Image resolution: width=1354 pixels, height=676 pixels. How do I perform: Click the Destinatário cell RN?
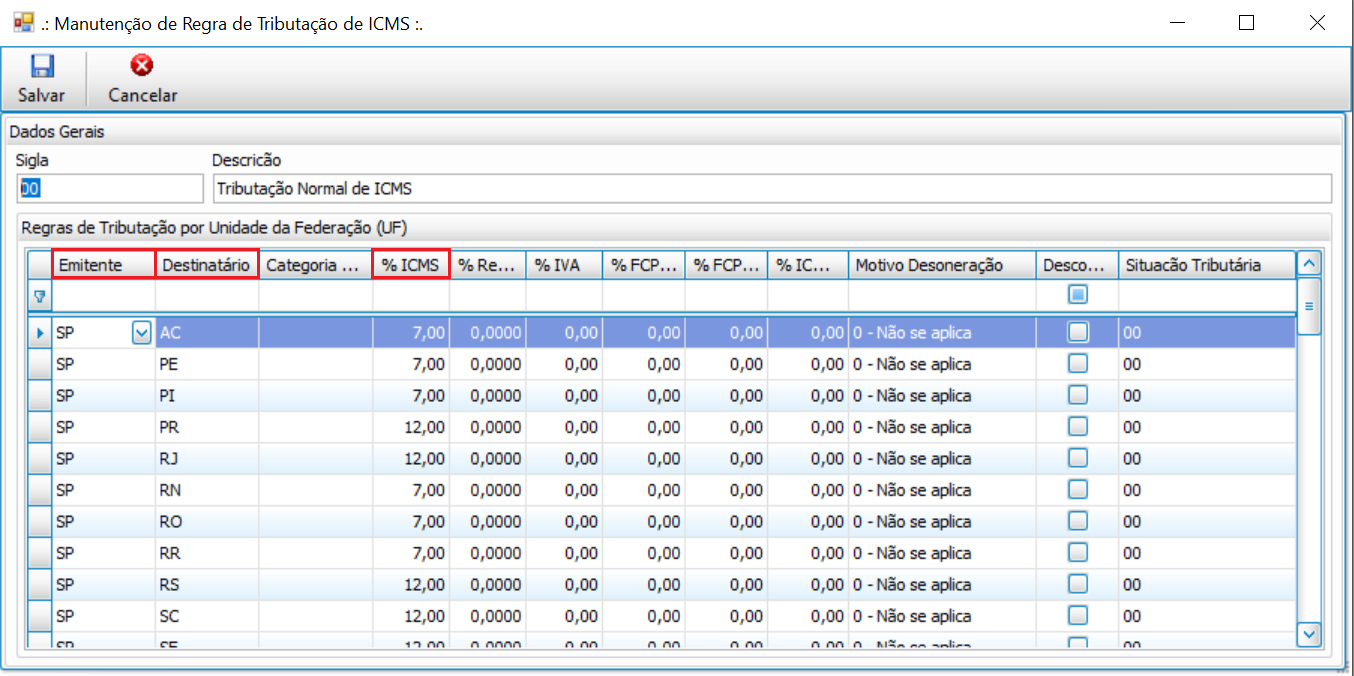(x=207, y=490)
